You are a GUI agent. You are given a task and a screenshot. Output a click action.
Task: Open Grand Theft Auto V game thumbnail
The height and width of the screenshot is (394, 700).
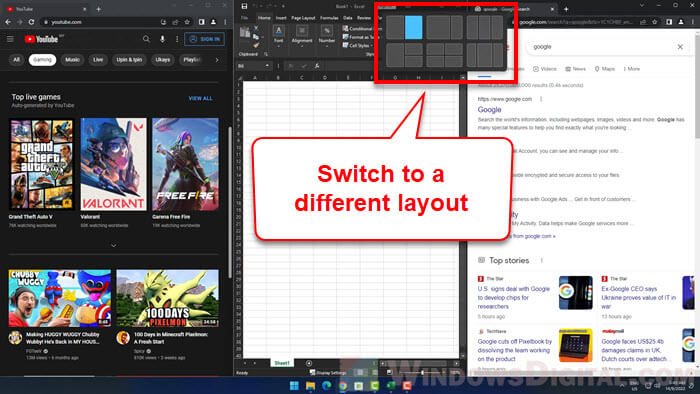(x=42, y=165)
